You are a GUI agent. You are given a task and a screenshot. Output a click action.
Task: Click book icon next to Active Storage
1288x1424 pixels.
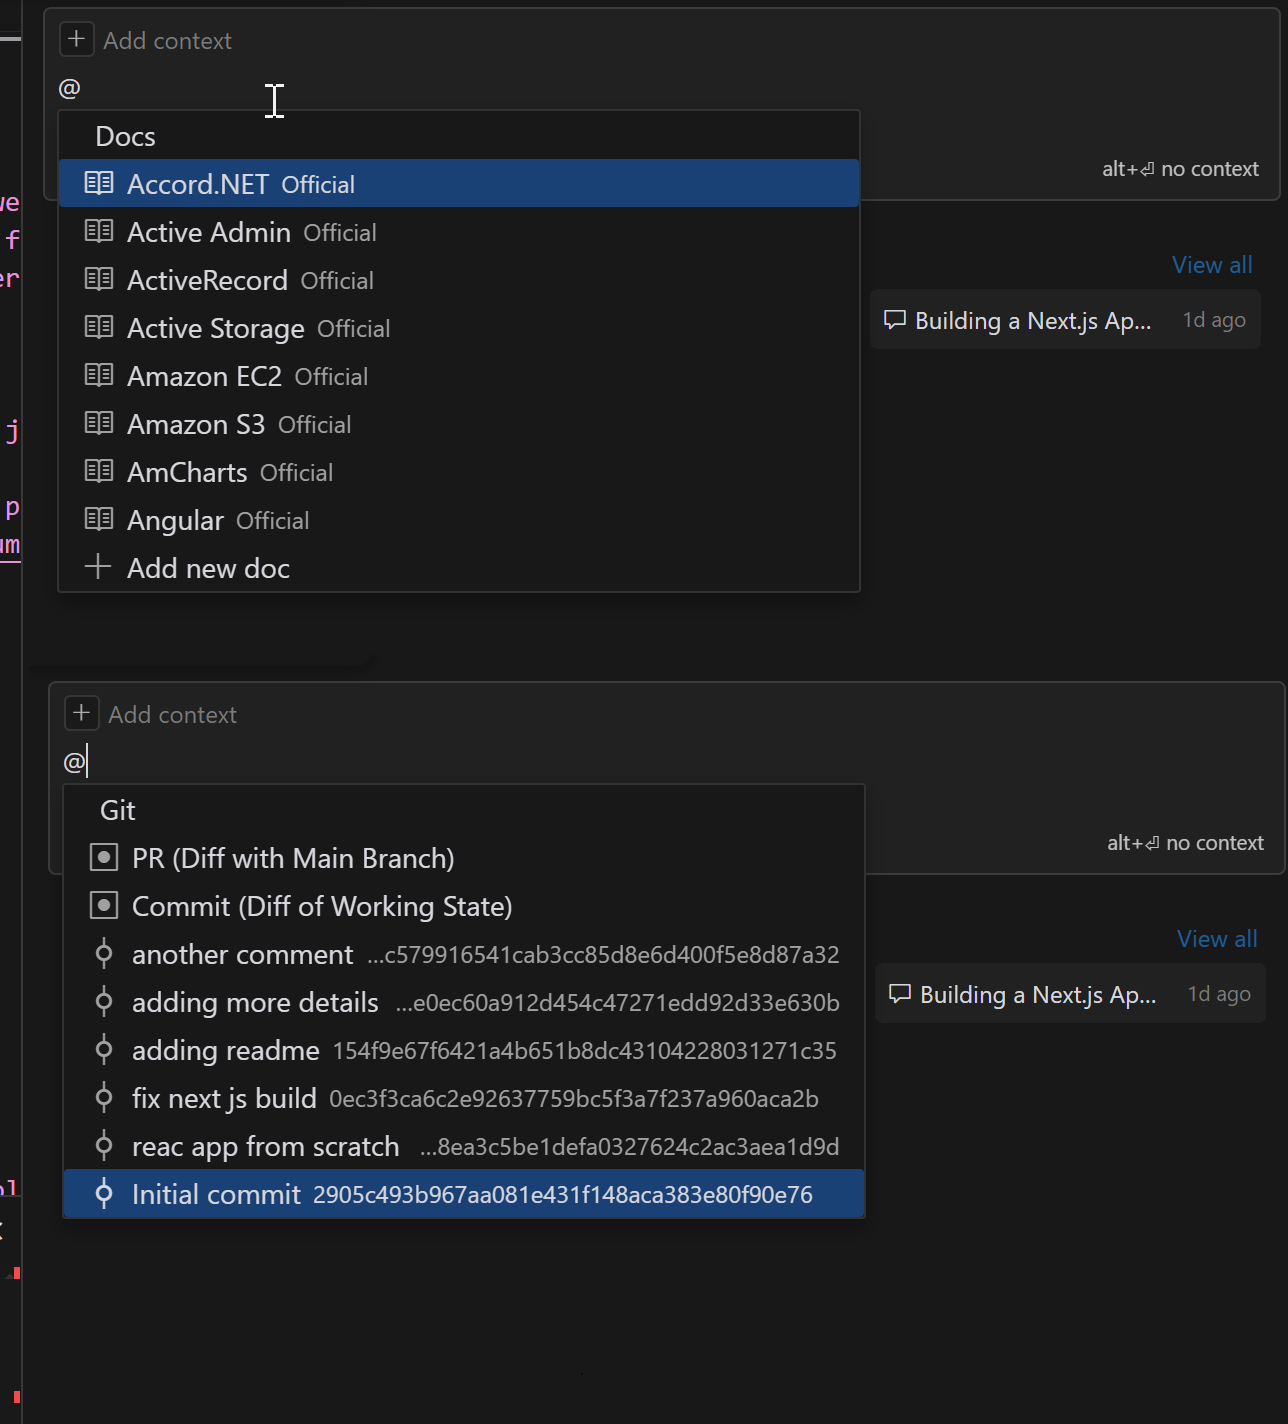tap(99, 327)
